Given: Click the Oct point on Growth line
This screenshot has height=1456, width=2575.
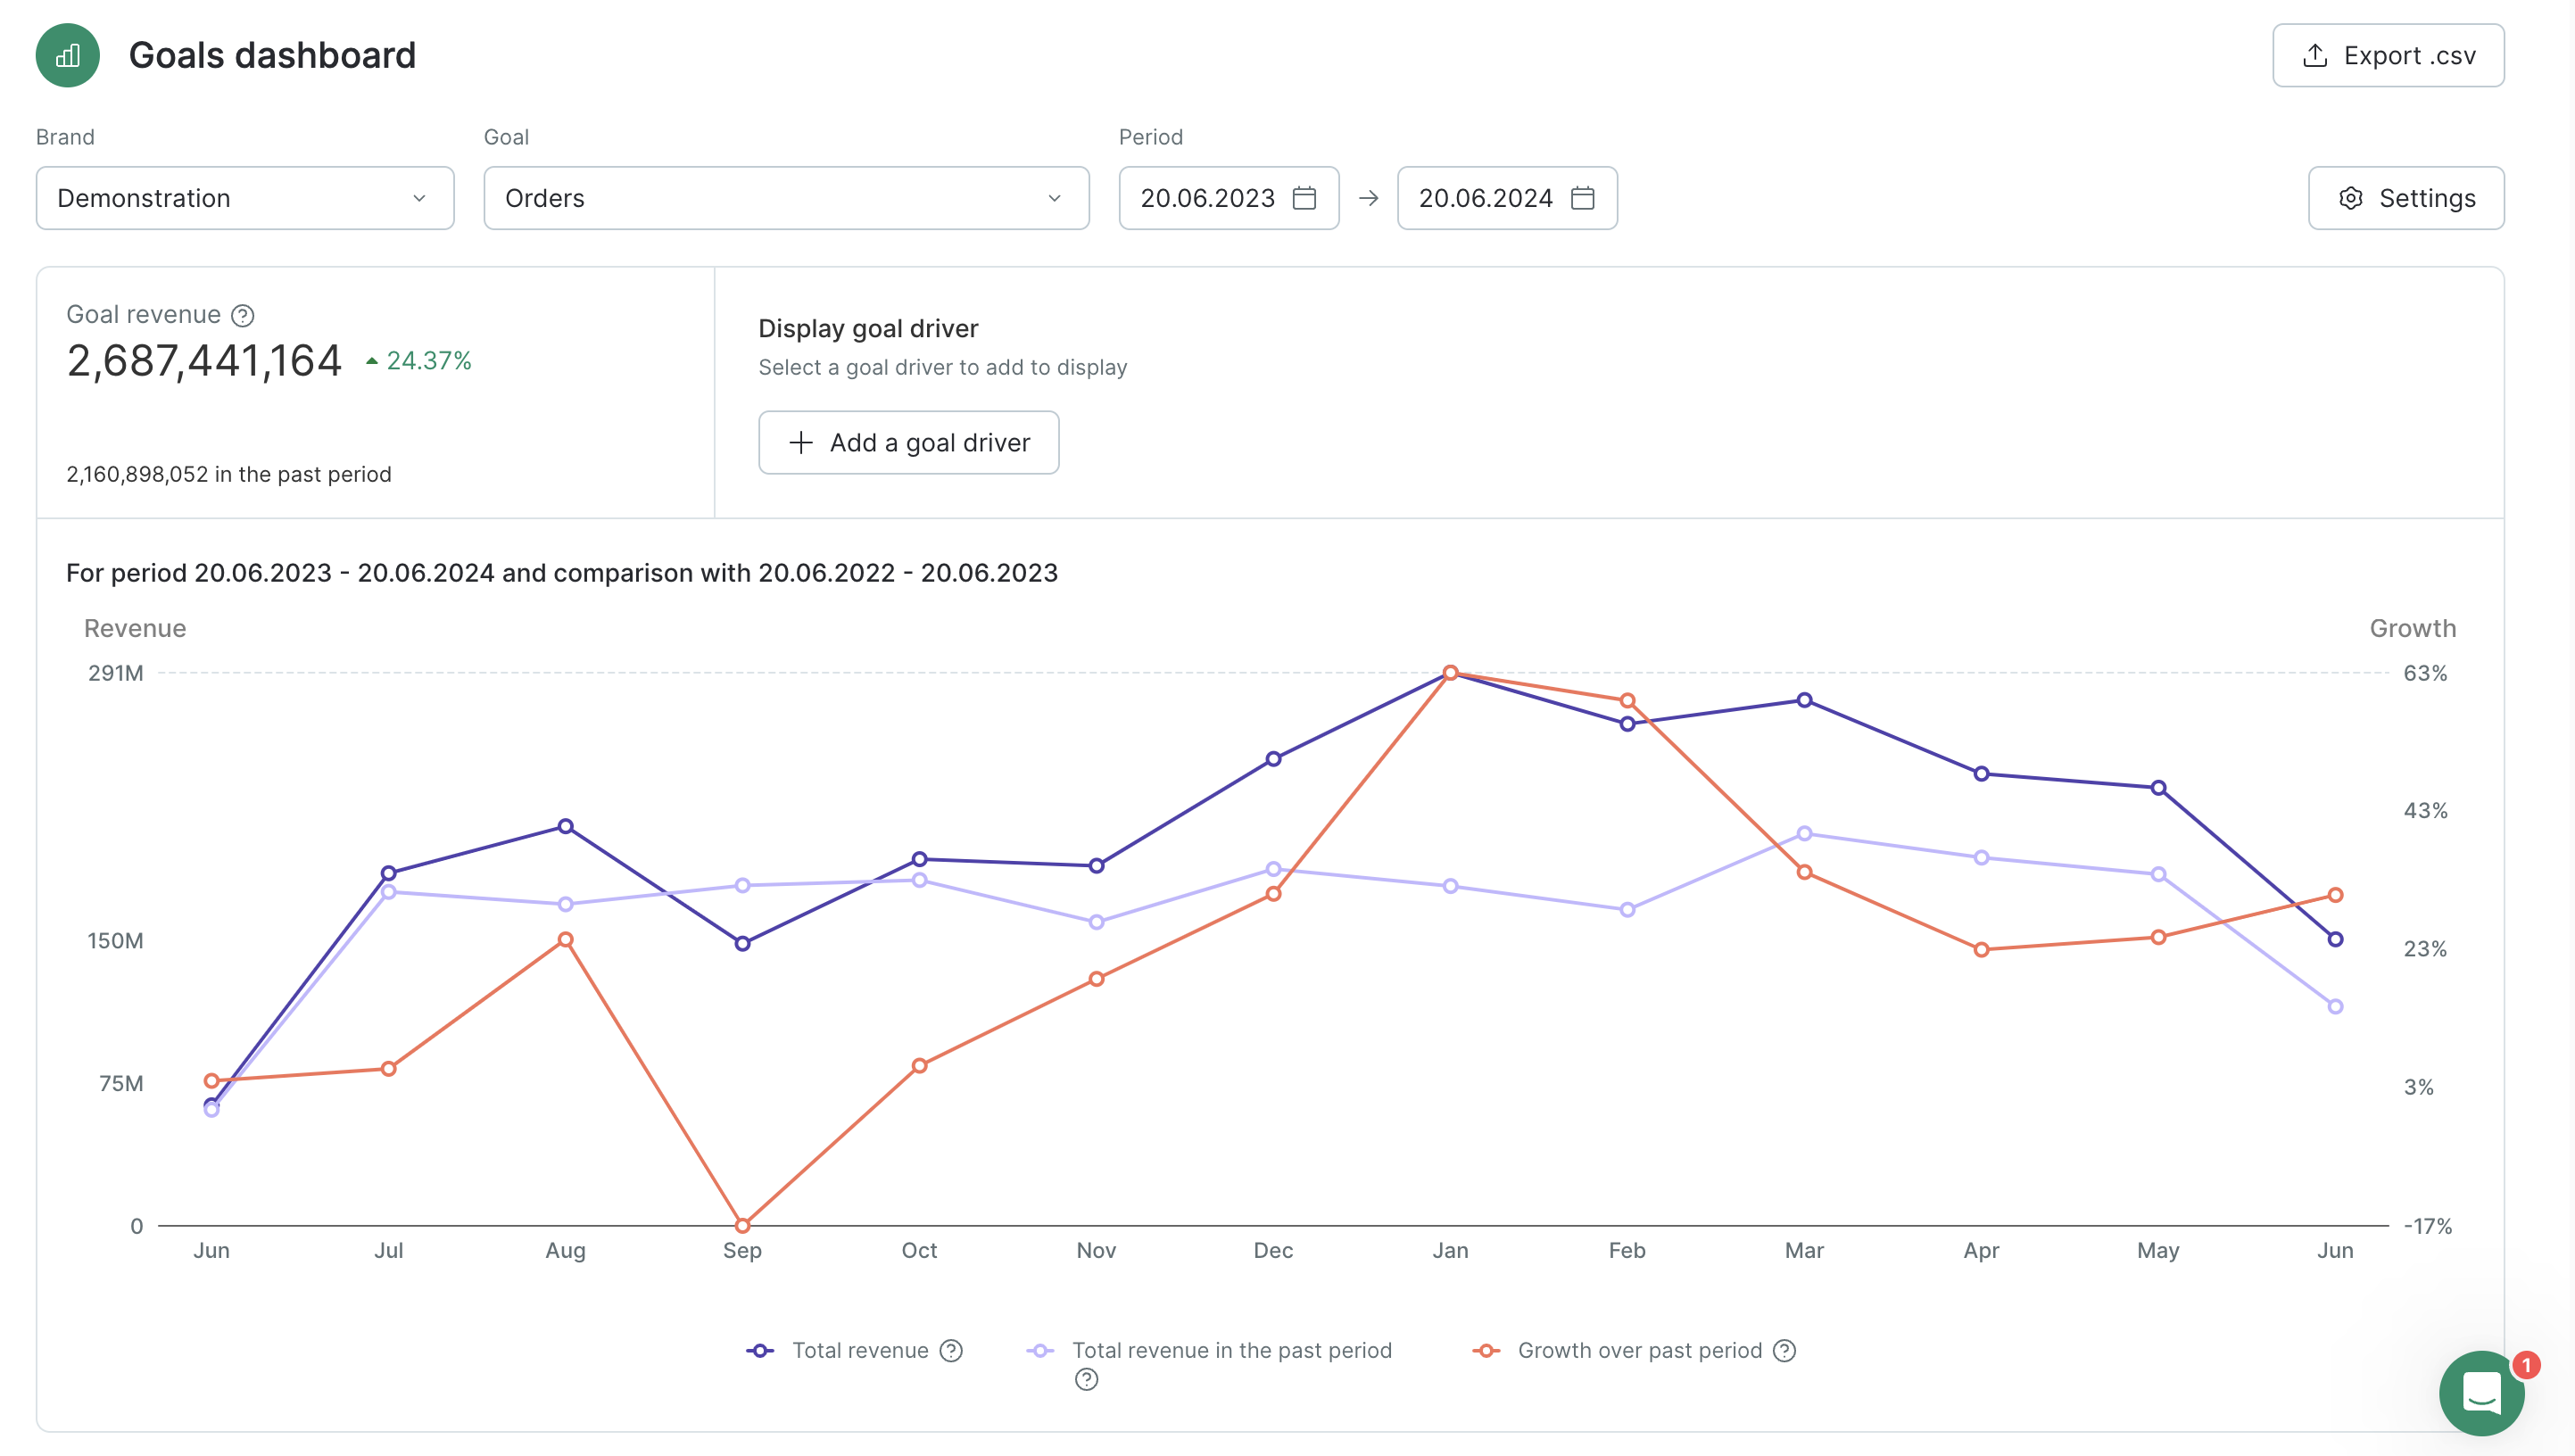Looking at the screenshot, I should click(x=919, y=1066).
